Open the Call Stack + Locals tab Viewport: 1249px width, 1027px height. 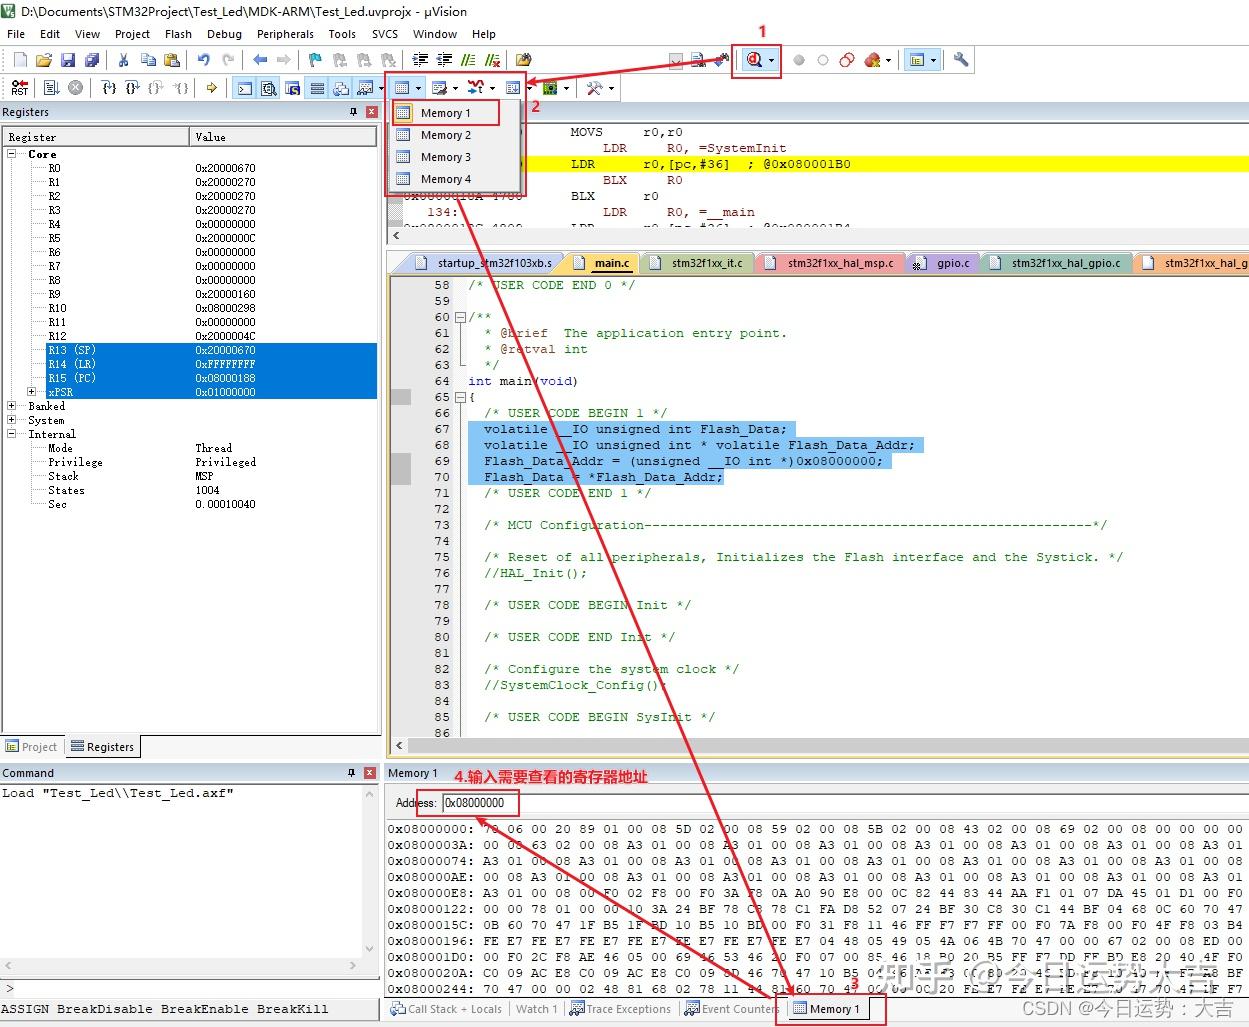click(x=446, y=1009)
